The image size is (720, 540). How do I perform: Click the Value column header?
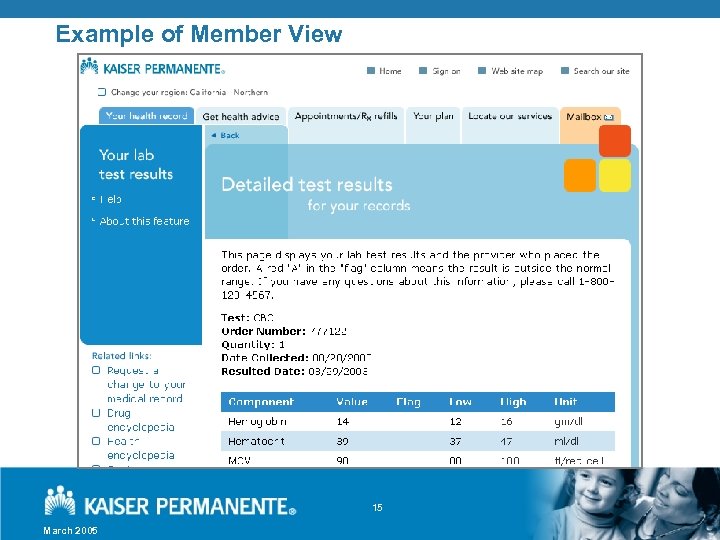click(x=352, y=402)
